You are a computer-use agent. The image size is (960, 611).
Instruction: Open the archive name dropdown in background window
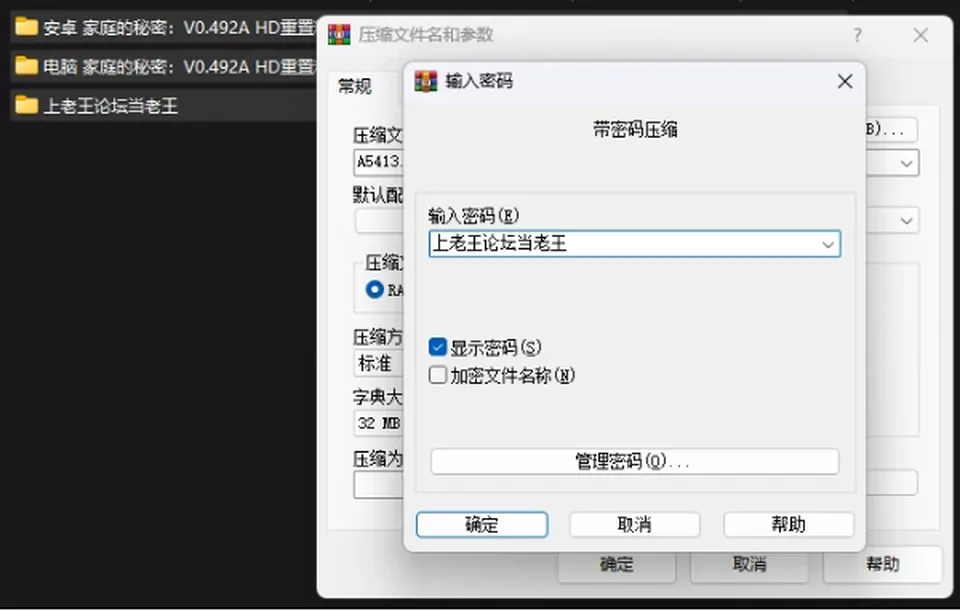[x=907, y=163]
